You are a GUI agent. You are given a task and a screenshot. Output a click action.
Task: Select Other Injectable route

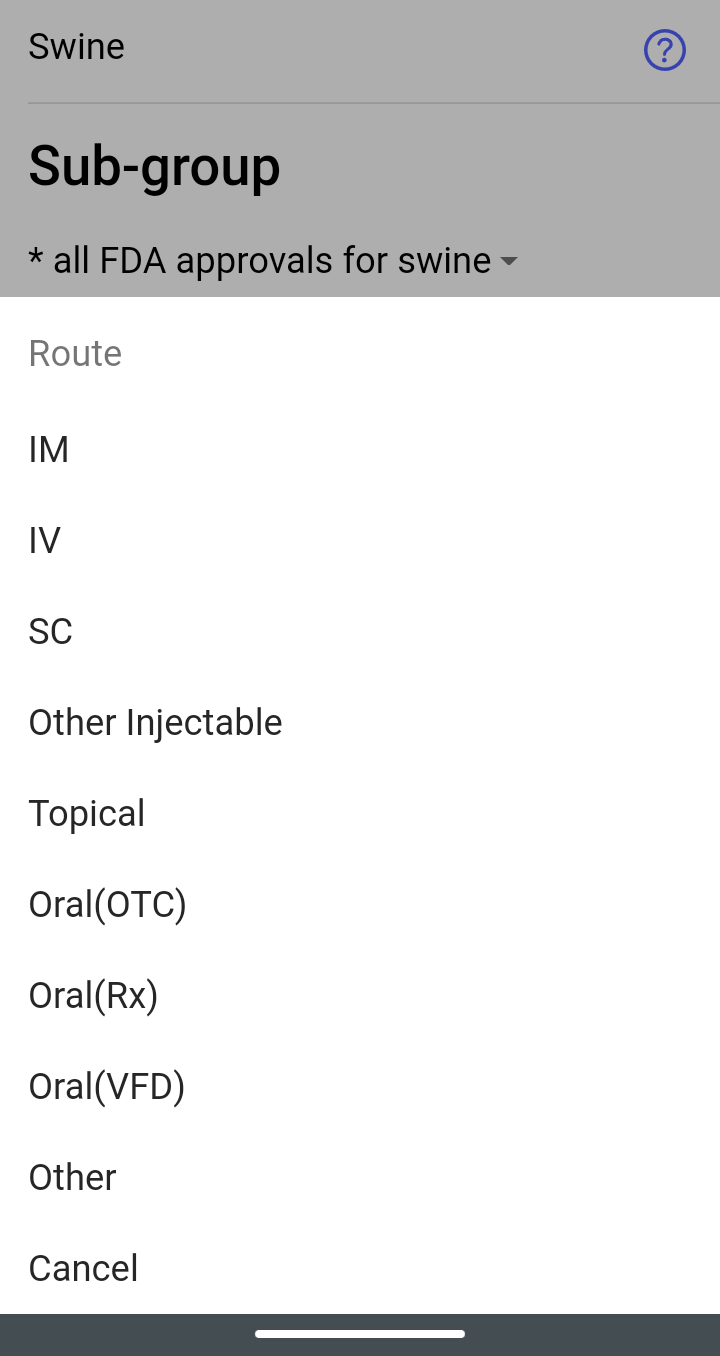360,723
